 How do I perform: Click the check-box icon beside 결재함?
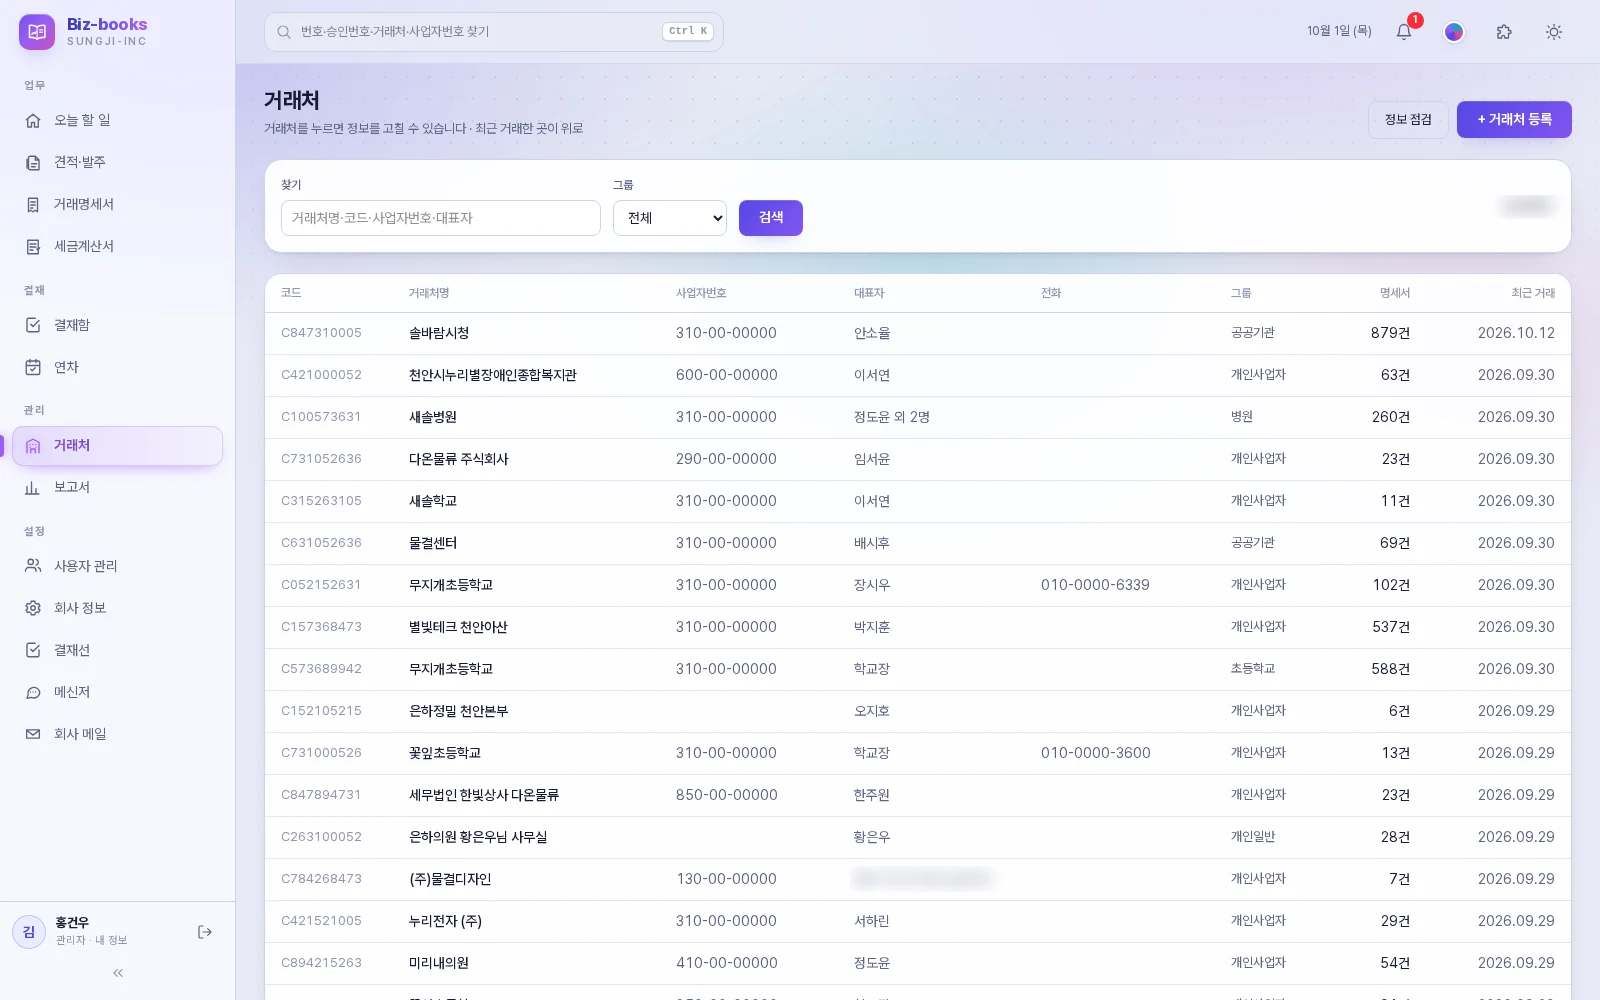33,325
